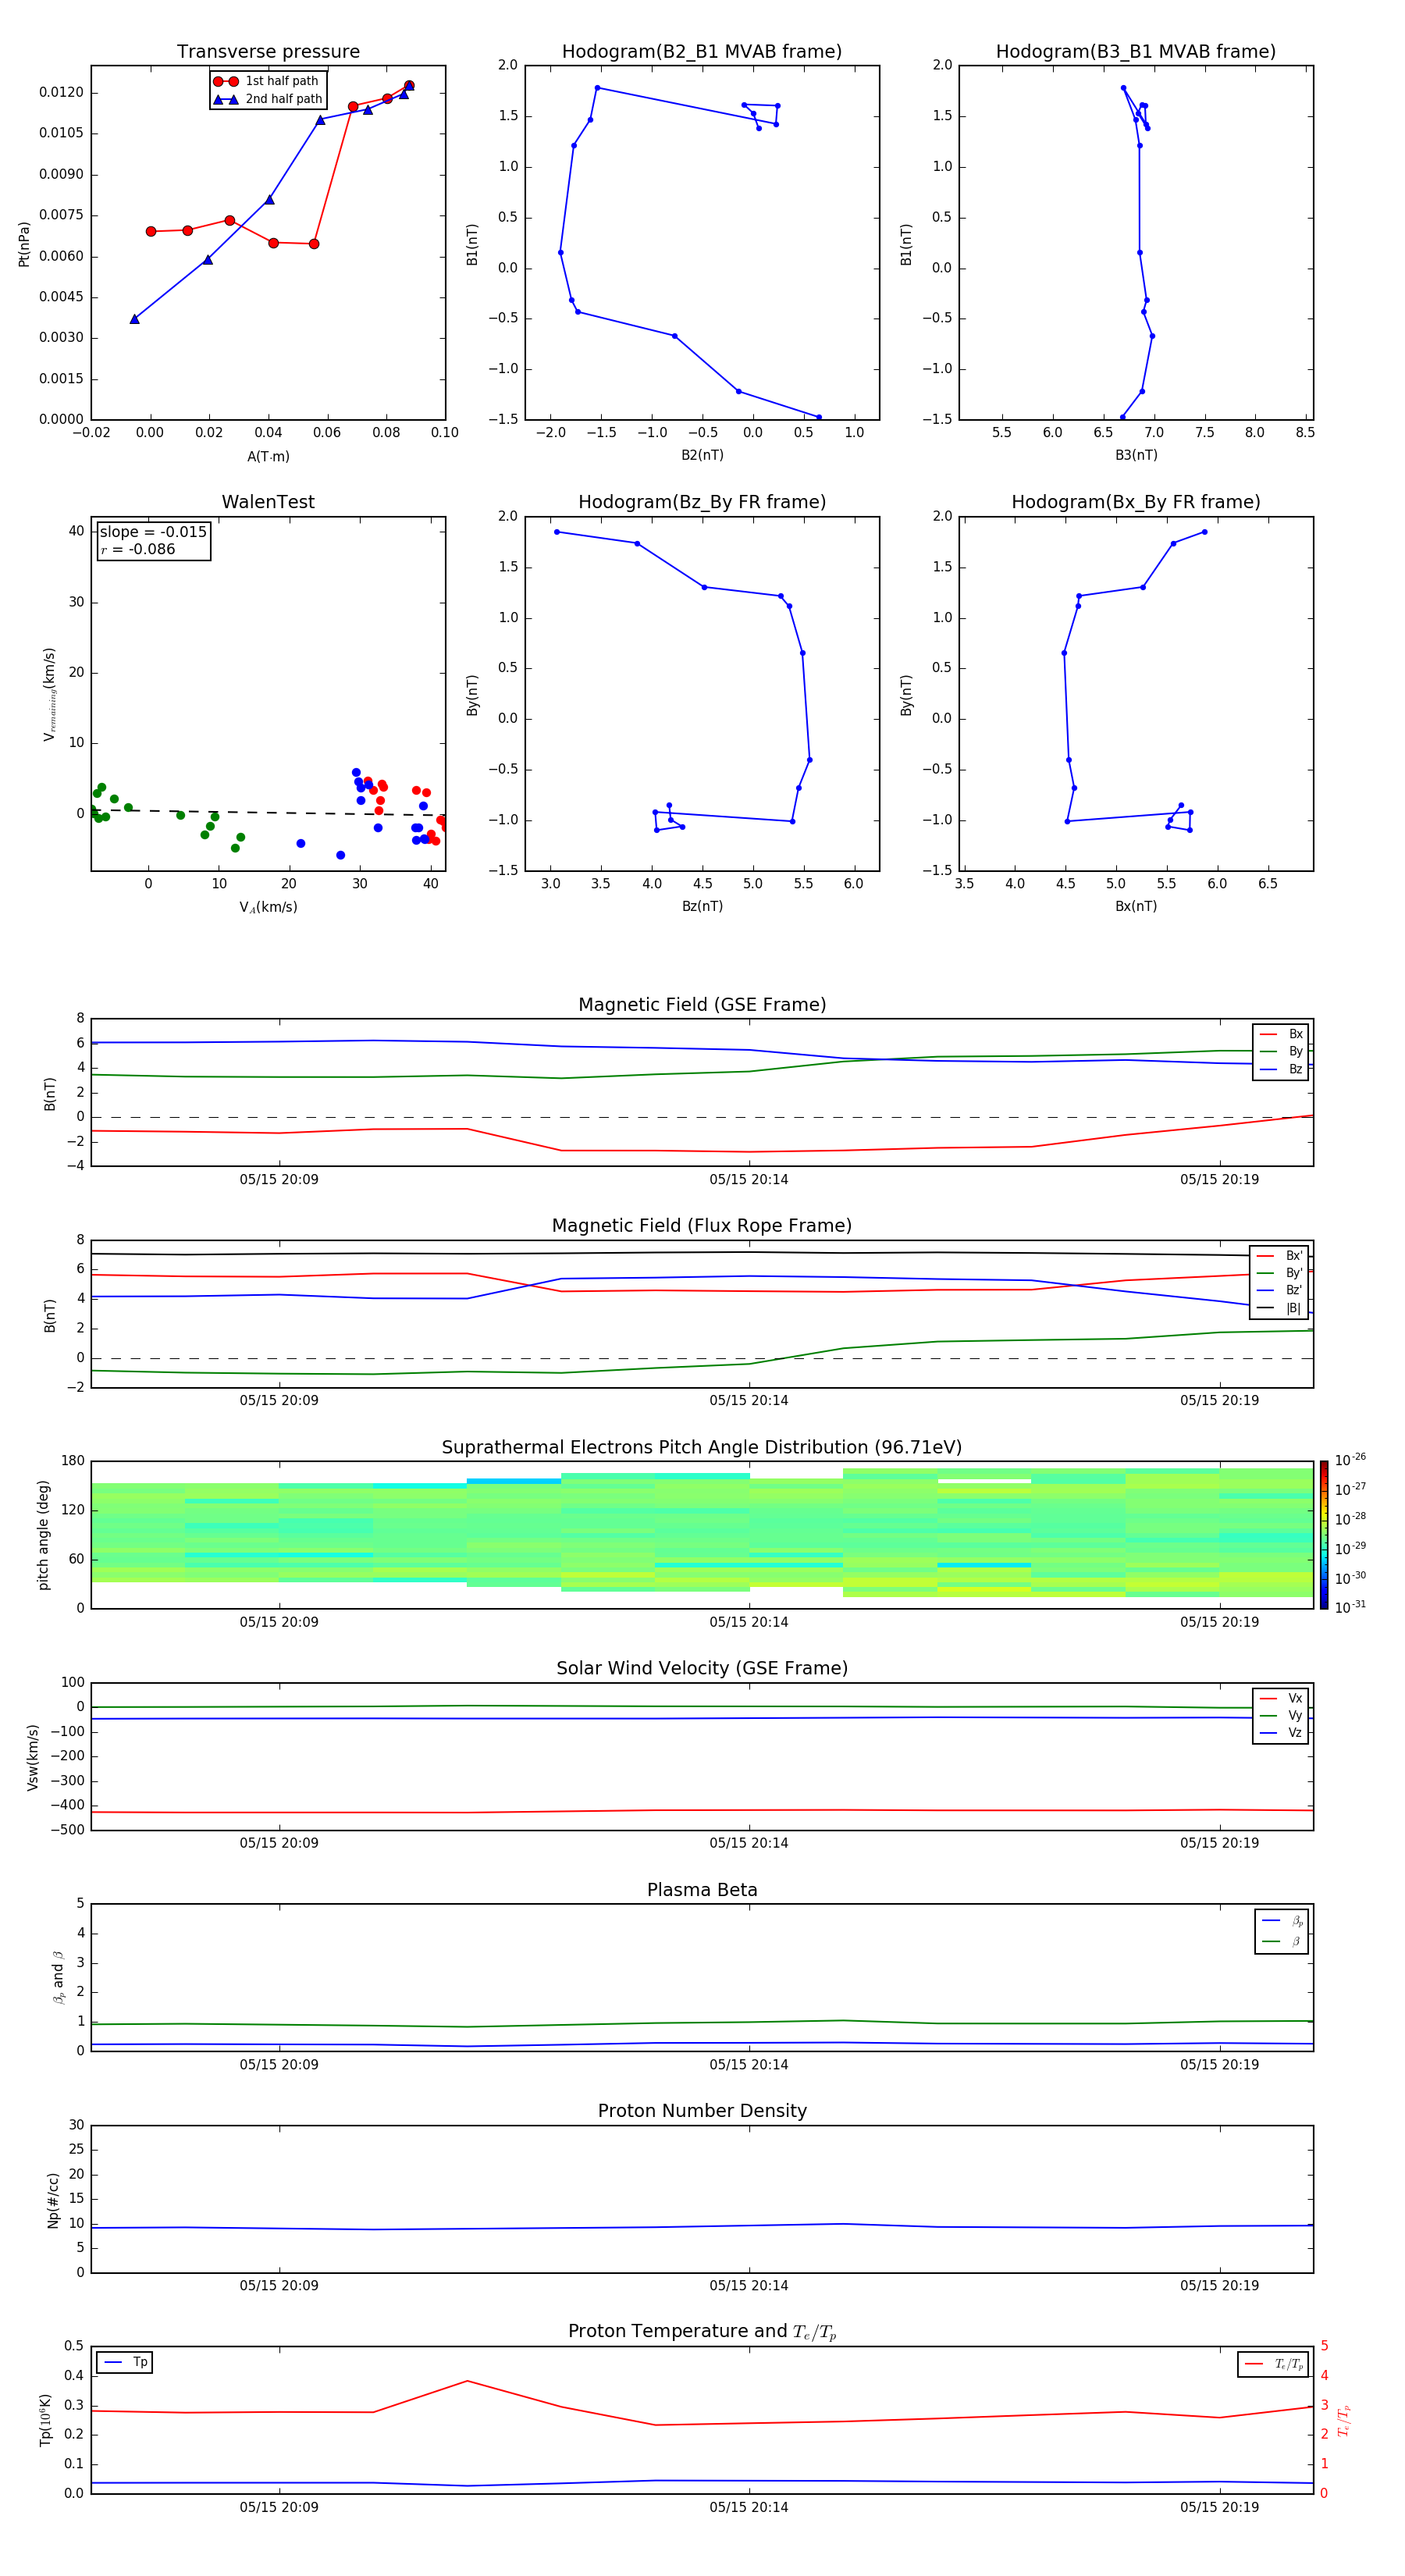Click the 'Vremaining(km/s)' y-axis label
Viewport: 1405px width, 2576px height.
(x=49, y=694)
